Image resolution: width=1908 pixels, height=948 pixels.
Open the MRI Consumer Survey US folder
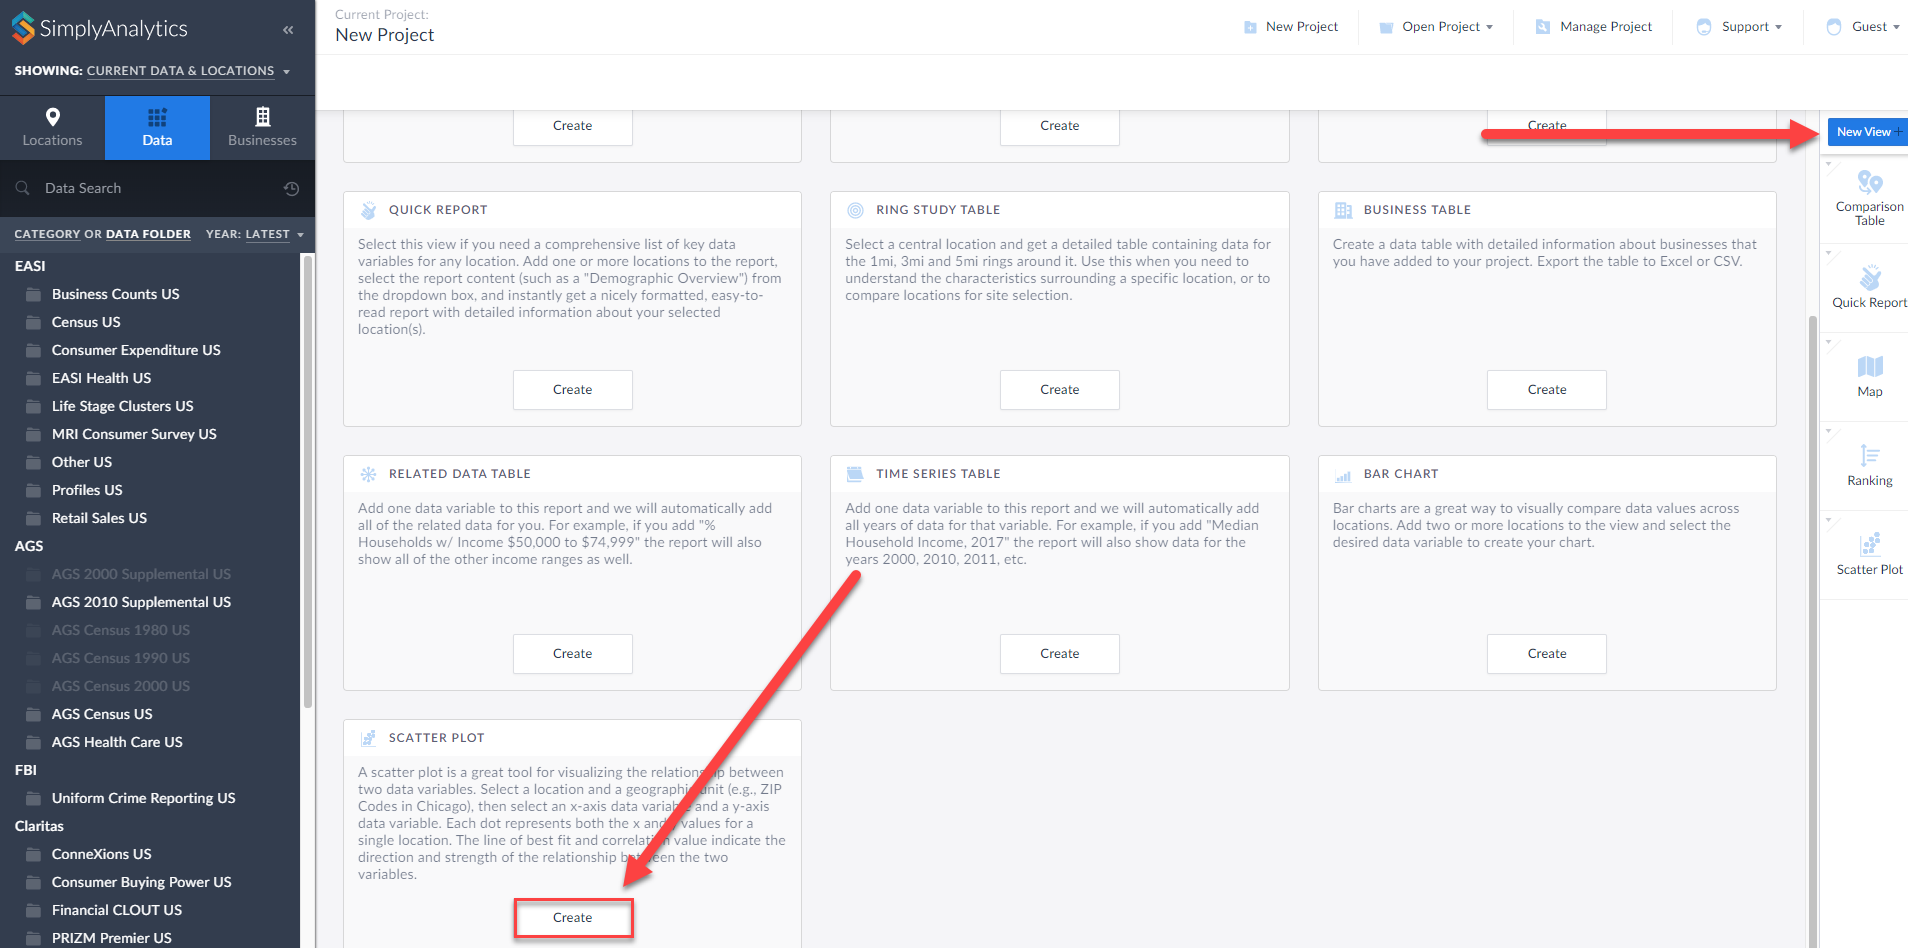[134, 434]
